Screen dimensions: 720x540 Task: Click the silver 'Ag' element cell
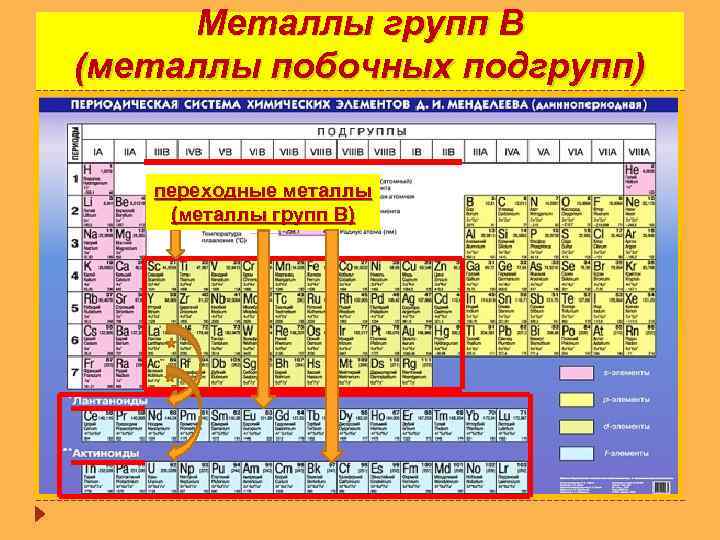pyautogui.click(x=416, y=308)
